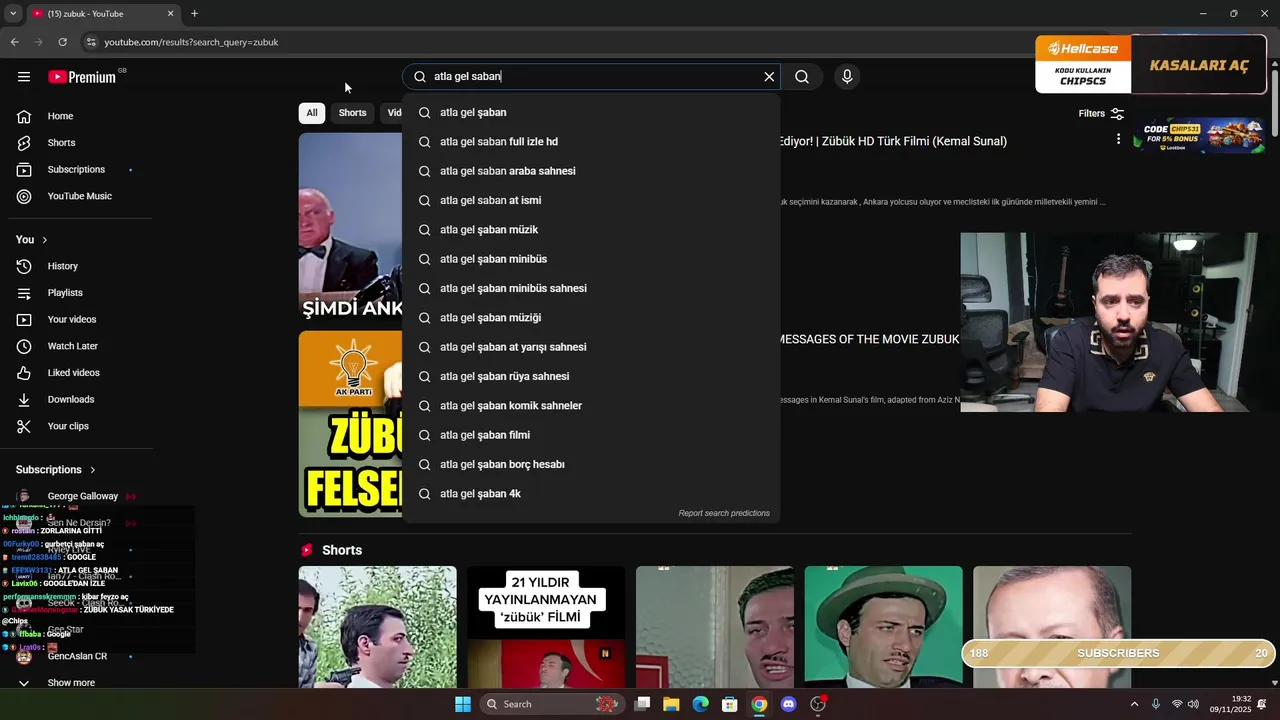1280x720 pixels.
Task: Show hidden system tray icons
Action: 1134,704
